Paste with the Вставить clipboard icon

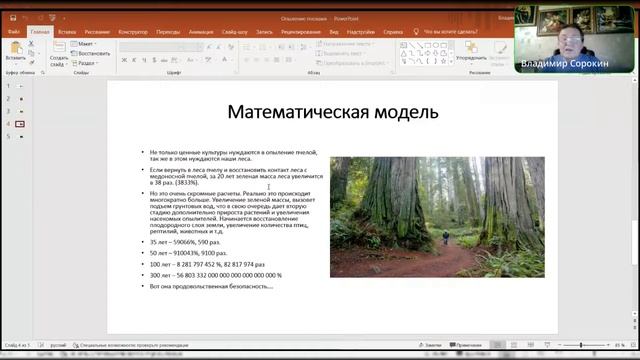(x=16, y=48)
